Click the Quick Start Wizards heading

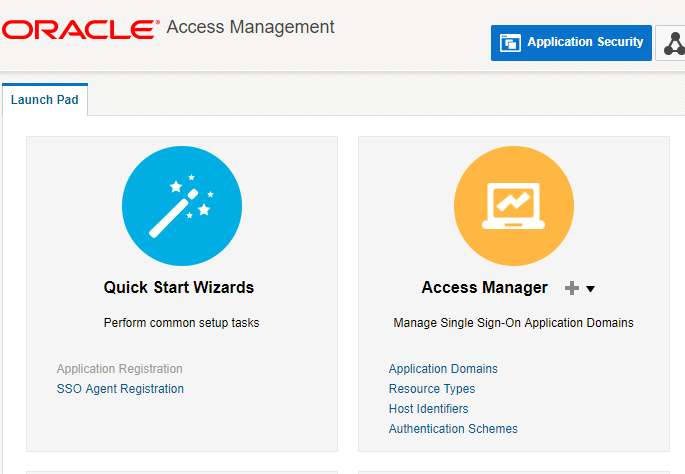[179, 287]
